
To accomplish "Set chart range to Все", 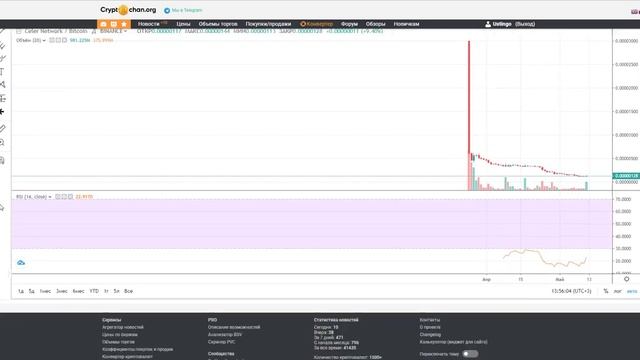I will click(128, 291).
